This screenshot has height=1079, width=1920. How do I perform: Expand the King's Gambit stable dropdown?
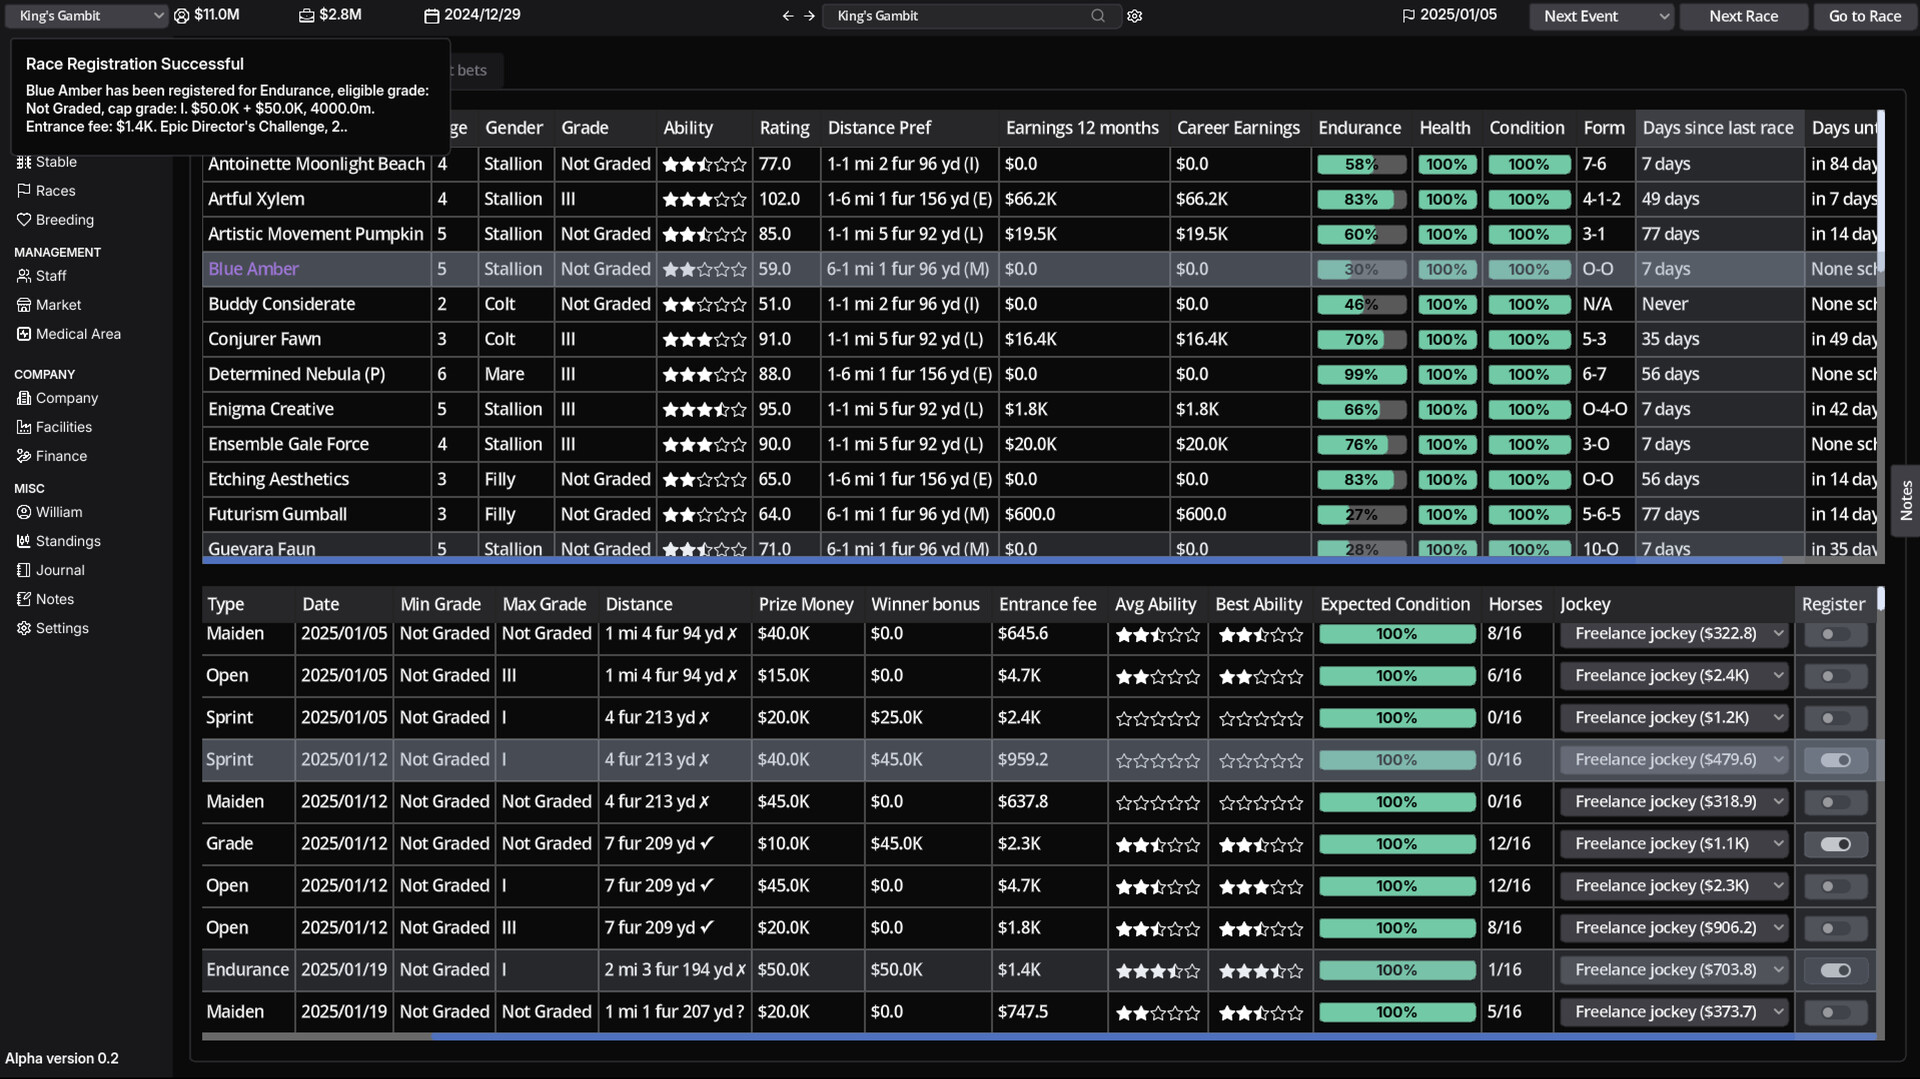pyautogui.click(x=88, y=16)
